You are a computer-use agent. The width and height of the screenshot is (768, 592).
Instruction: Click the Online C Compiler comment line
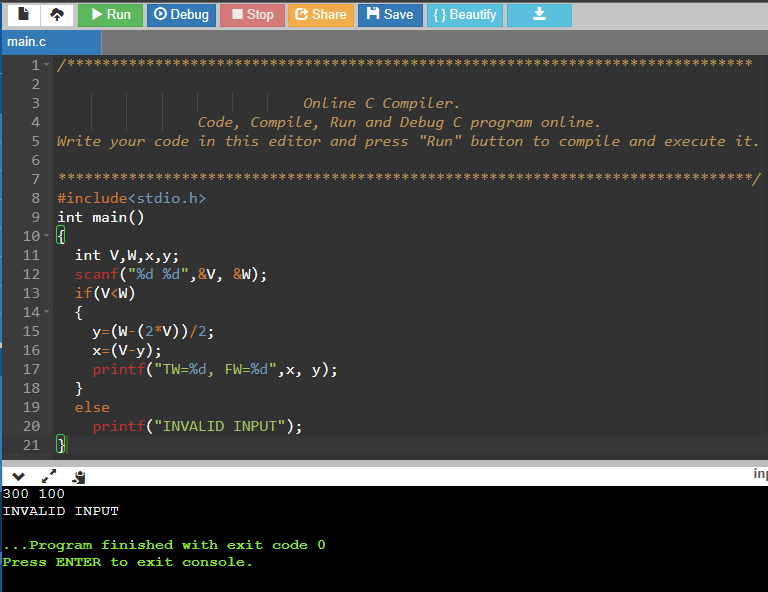tap(381, 103)
